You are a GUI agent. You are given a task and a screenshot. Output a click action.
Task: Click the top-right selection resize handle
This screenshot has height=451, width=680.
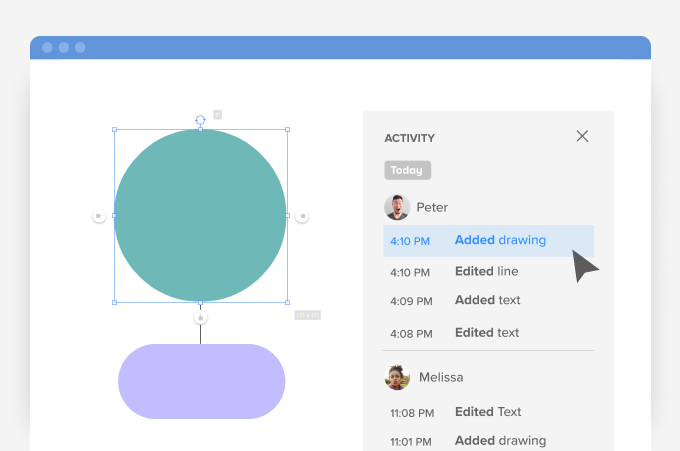pyautogui.click(x=287, y=130)
